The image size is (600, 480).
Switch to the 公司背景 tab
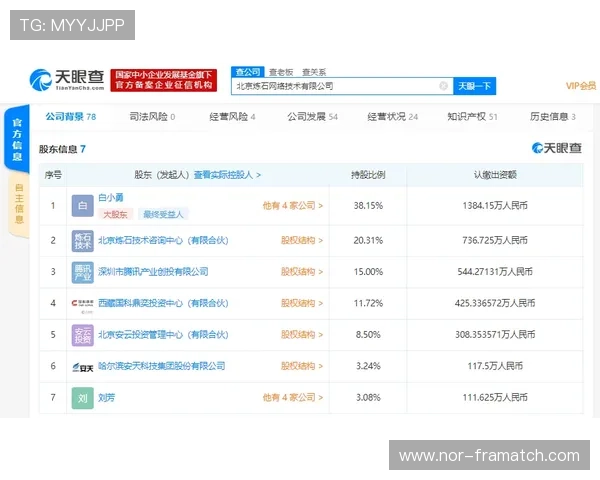point(71,116)
